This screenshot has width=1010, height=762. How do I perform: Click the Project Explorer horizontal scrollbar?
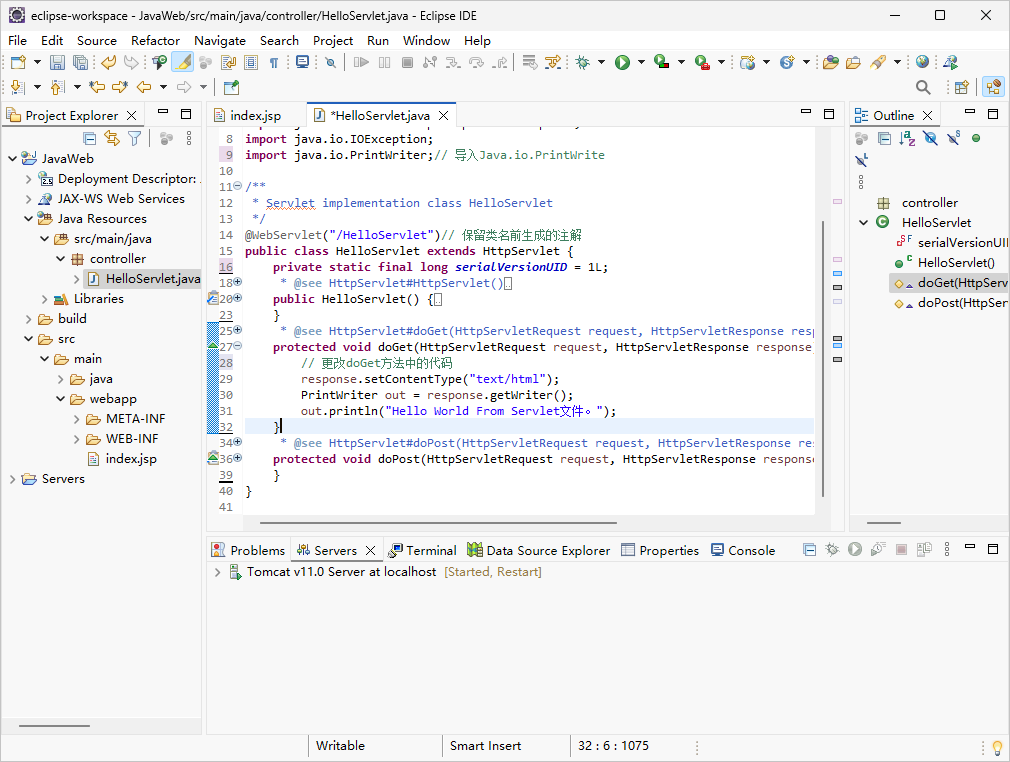point(54,726)
